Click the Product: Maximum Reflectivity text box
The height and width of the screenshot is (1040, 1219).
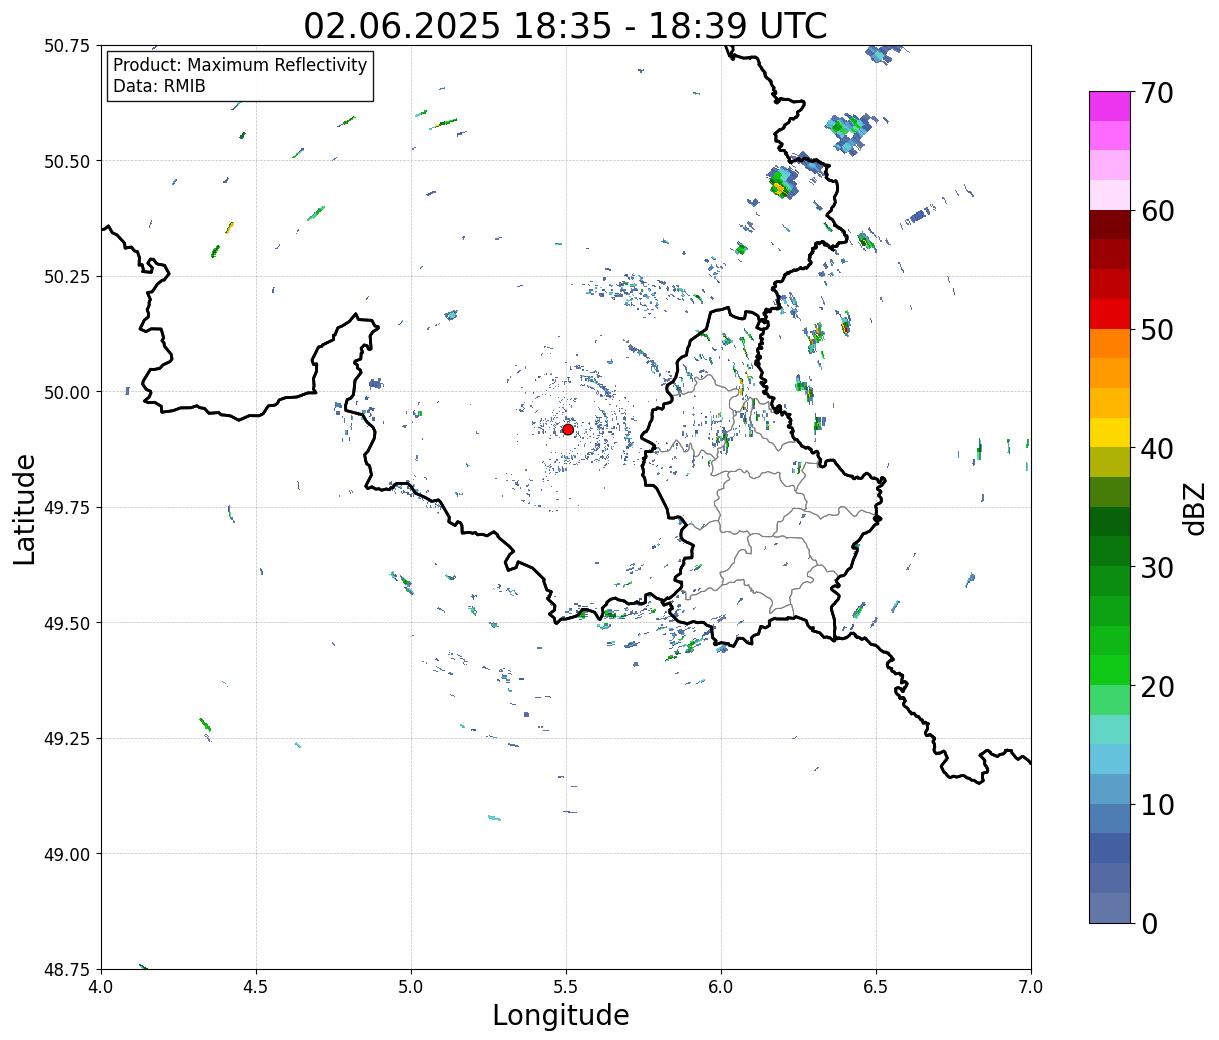240,76
